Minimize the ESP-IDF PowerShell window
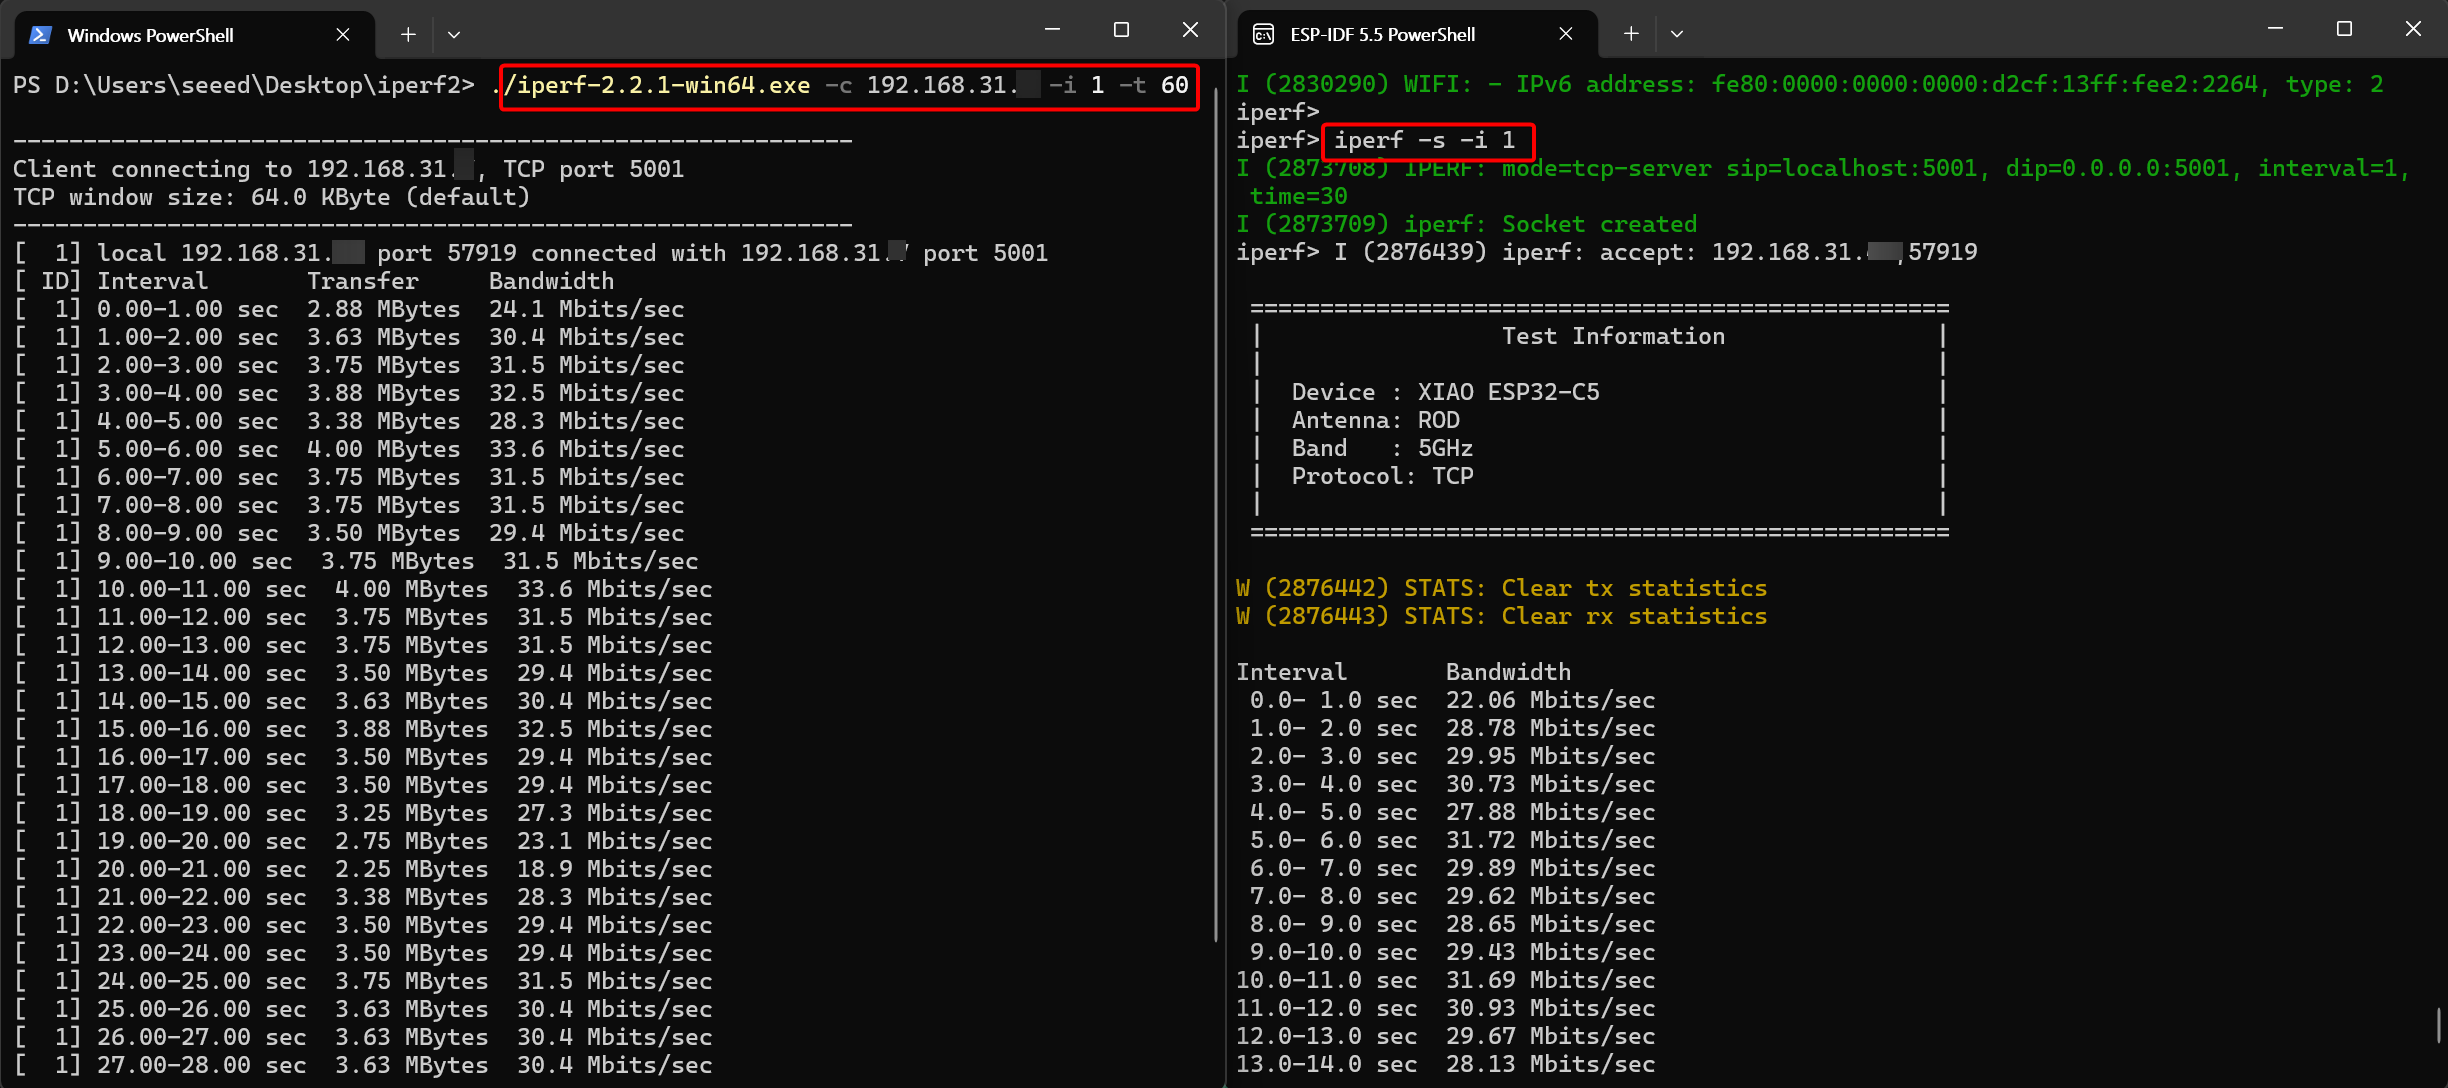The image size is (2448, 1088). coord(2275,29)
